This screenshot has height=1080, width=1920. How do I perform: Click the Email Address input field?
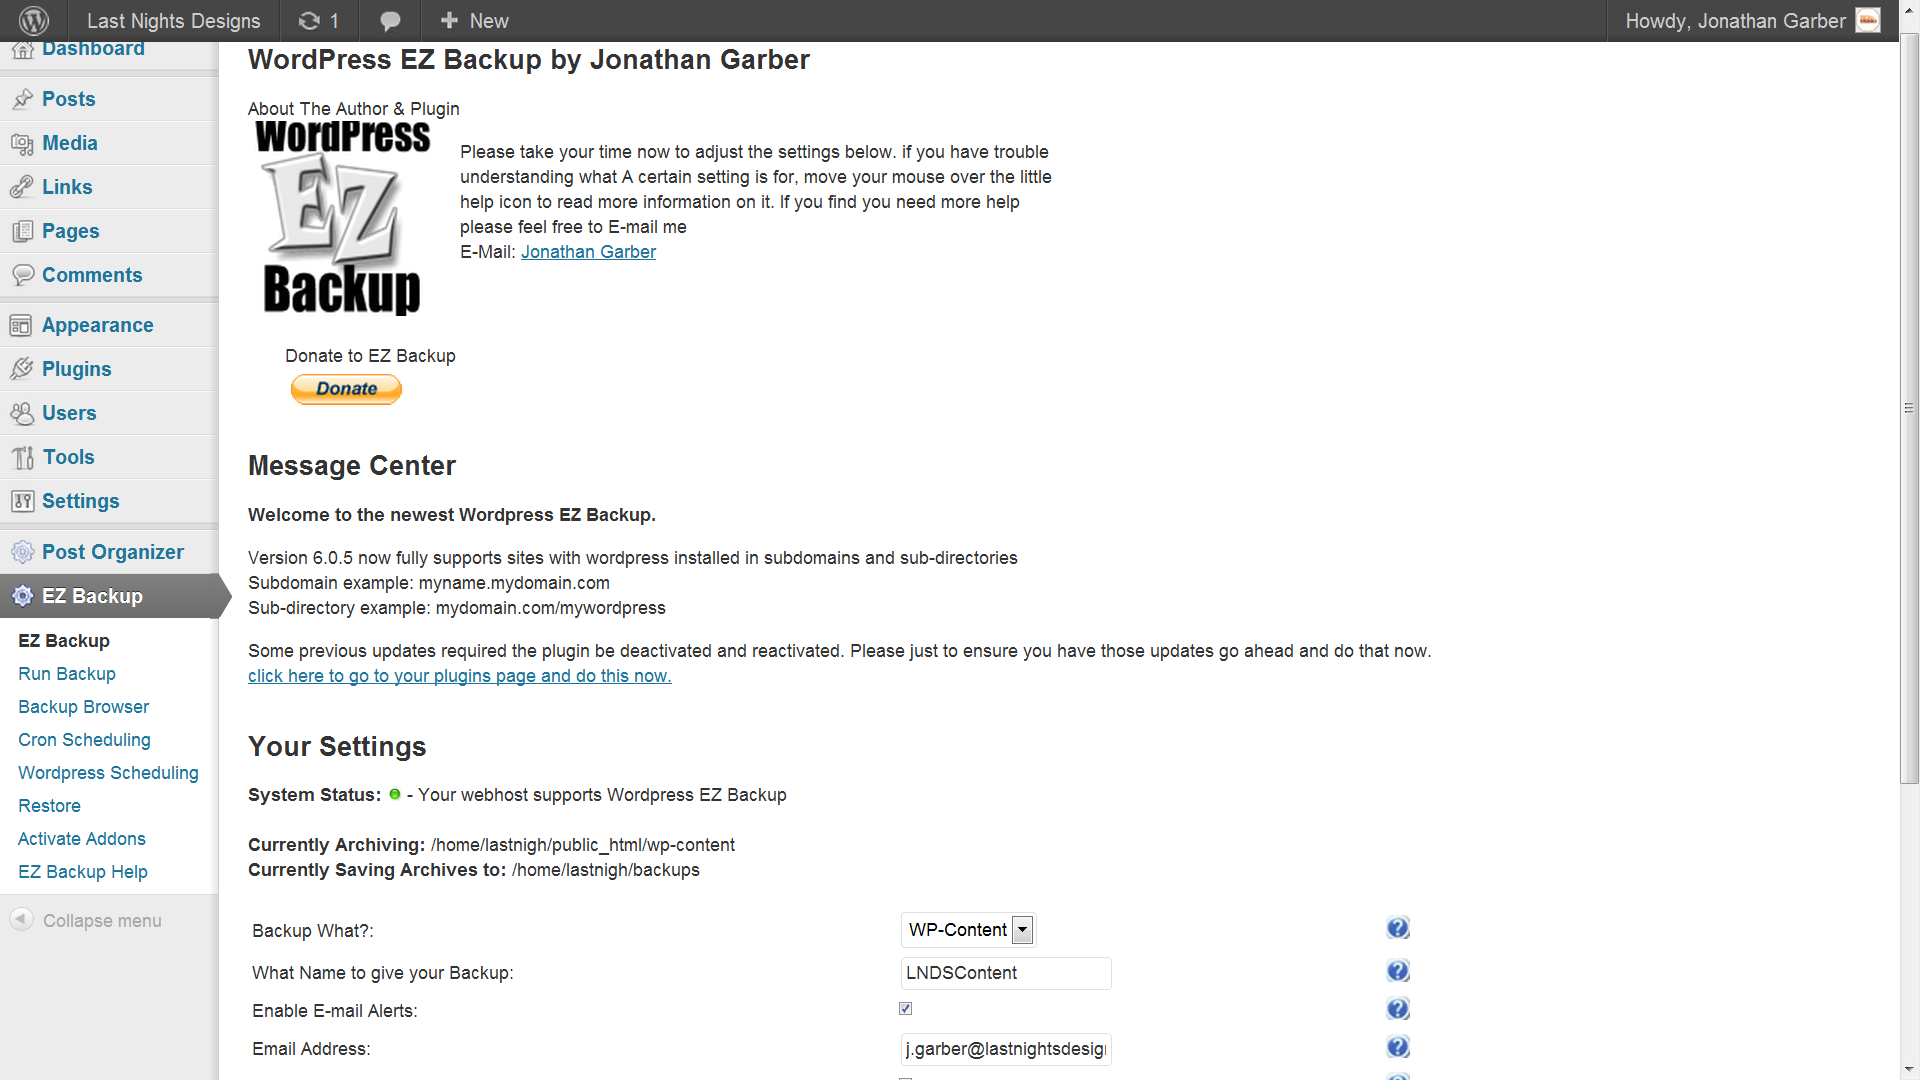(x=1006, y=1049)
